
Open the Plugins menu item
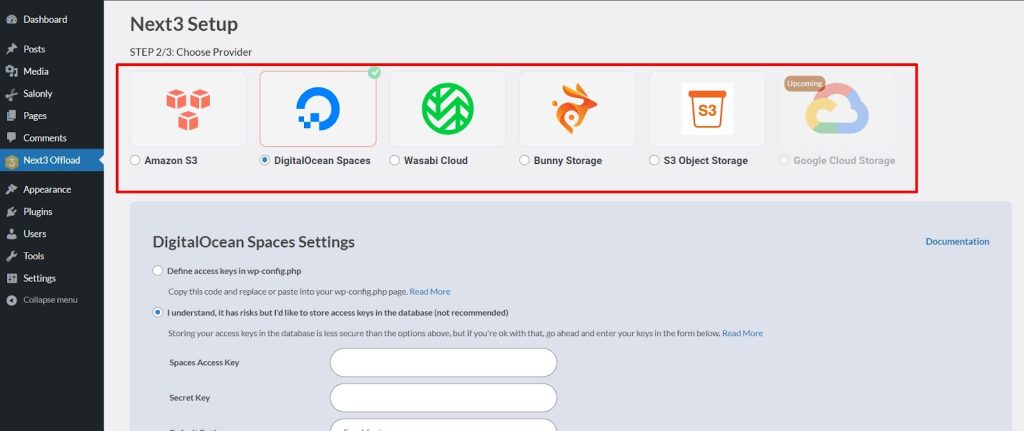pyautogui.click(x=52, y=212)
